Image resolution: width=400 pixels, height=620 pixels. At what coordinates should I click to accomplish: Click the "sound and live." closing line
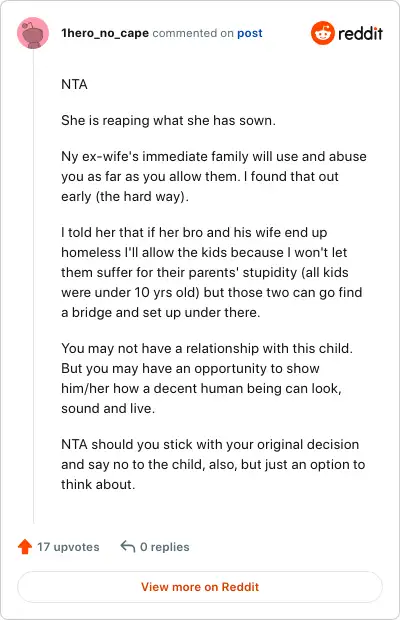tap(108, 408)
